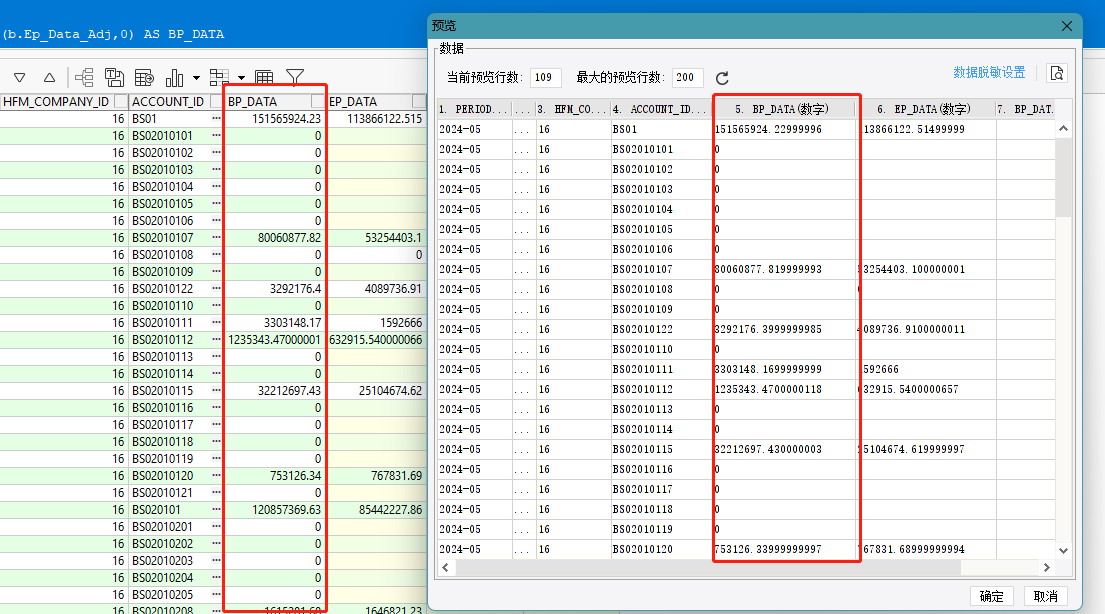The width and height of the screenshot is (1105, 614).
Task: Click the preview horizontal scrollbar
Action: (700, 567)
